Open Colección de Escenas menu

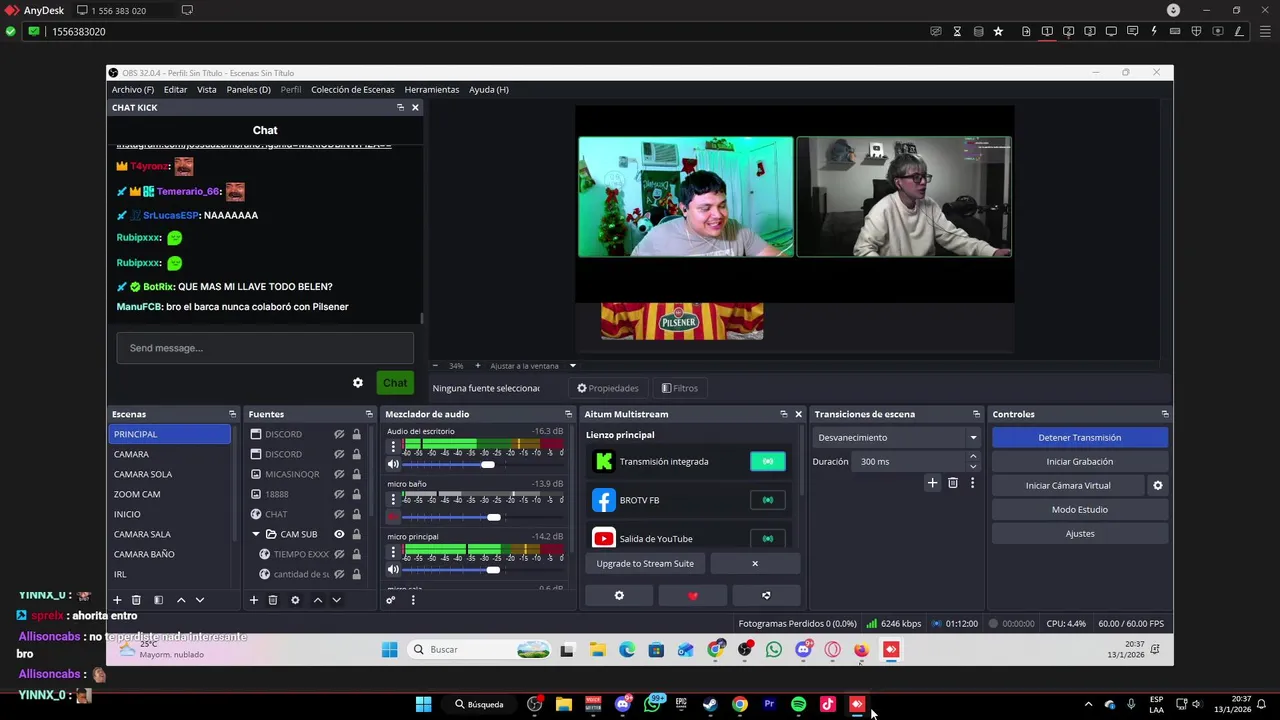[x=353, y=90]
